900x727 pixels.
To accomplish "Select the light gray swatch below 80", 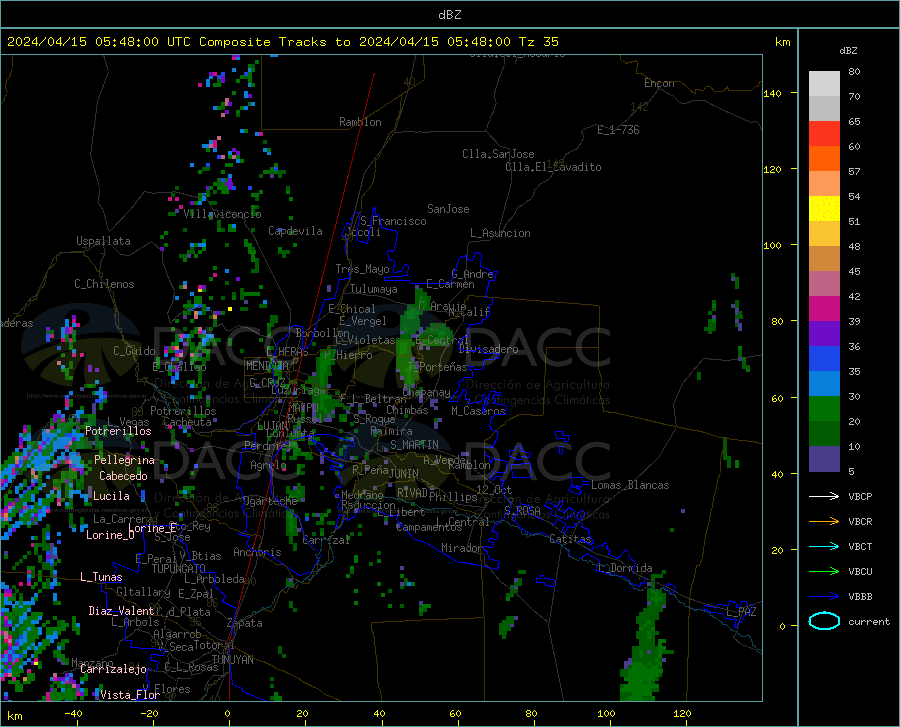I will point(824,84).
